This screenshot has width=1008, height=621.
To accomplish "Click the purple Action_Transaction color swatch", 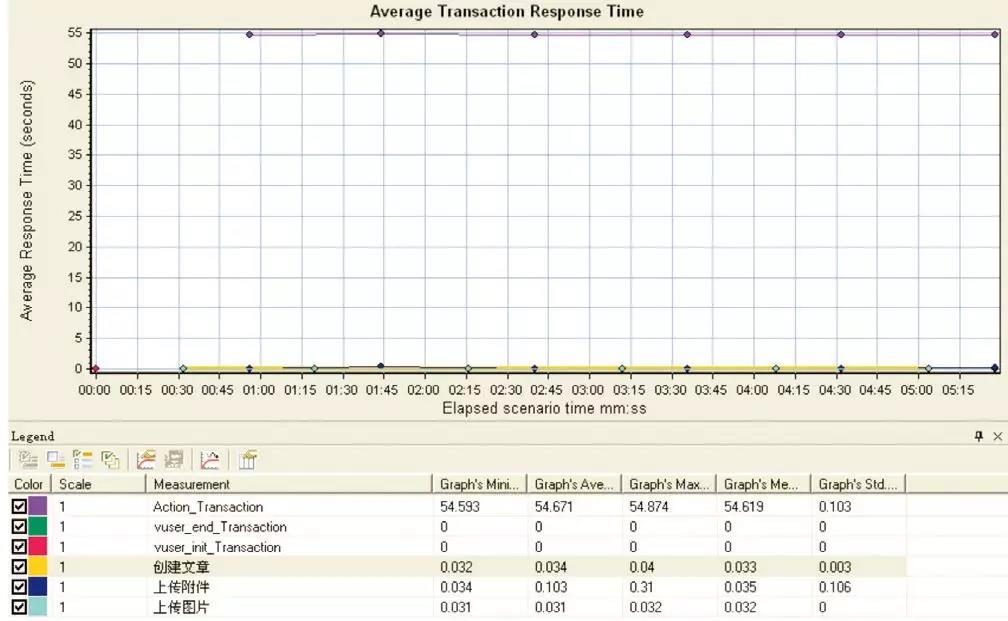I will 38,507.
